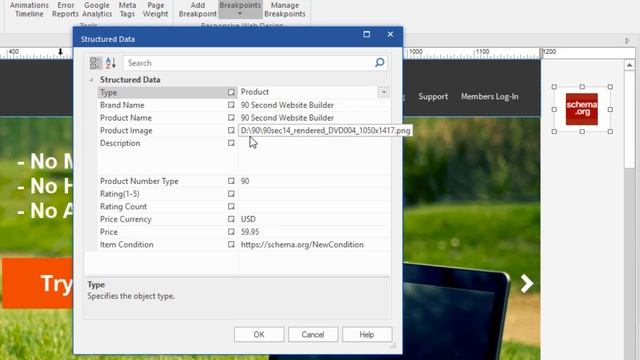Click the expand arrow at ruler's right end
Image resolution: width=640 pixels, height=360 pixels.
coord(627,41)
